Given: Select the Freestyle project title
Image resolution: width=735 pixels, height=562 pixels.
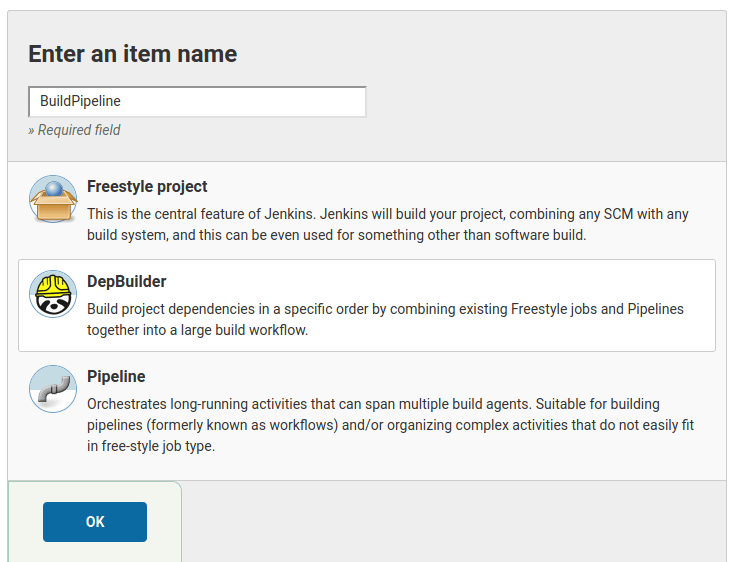Looking at the screenshot, I should 147,186.
